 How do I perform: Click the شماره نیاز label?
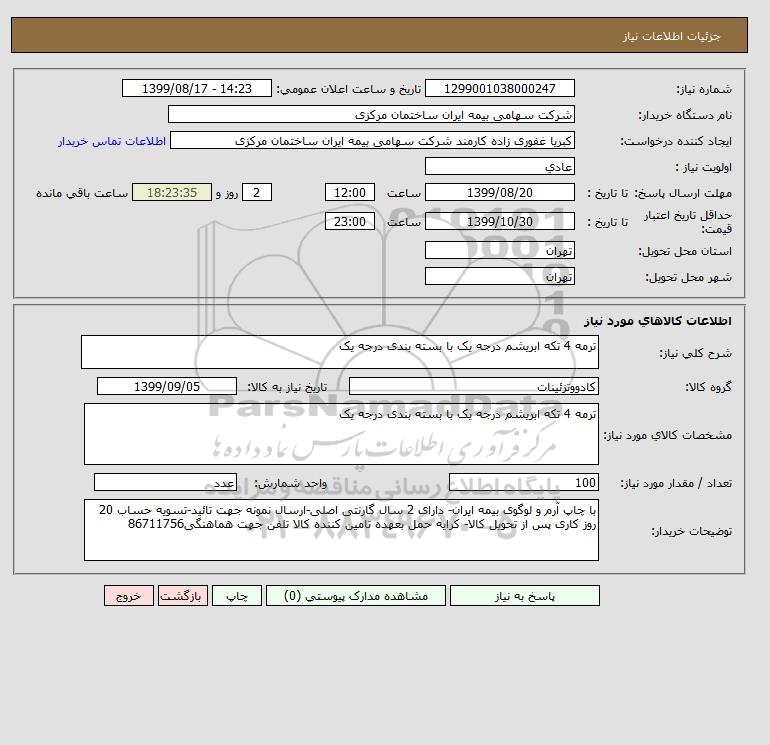tap(704, 89)
